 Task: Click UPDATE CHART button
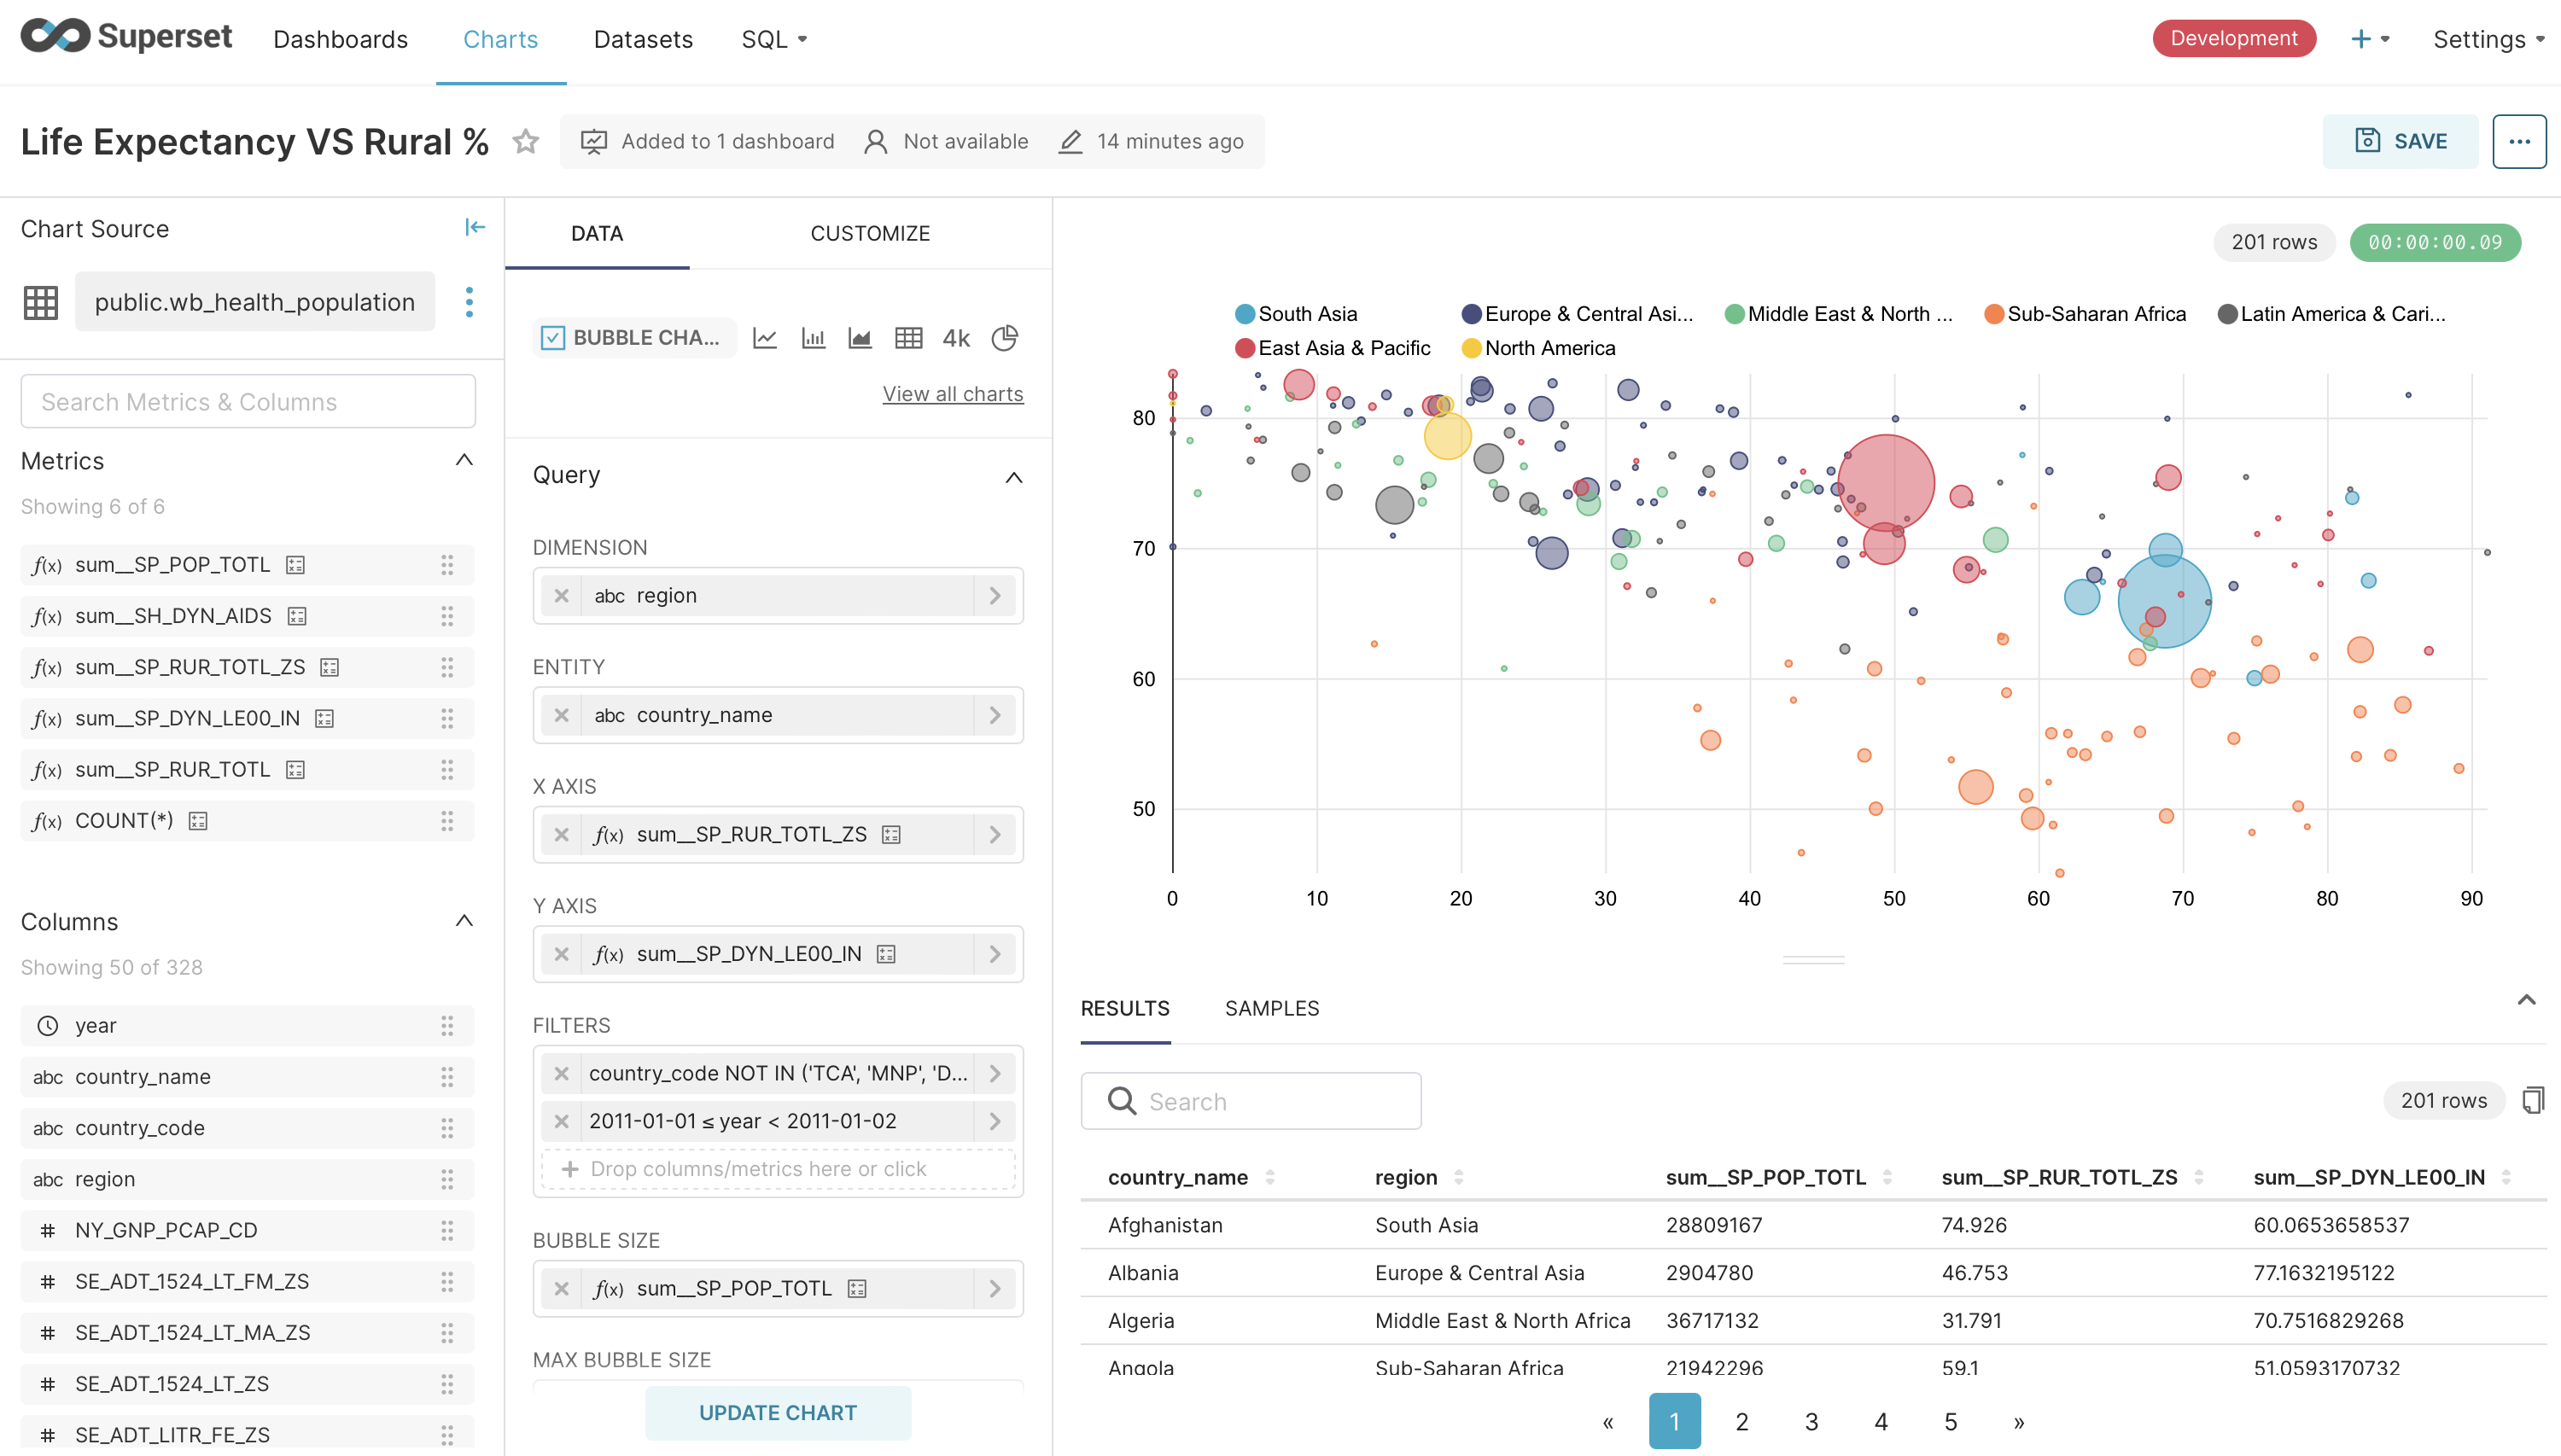pos(778,1412)
